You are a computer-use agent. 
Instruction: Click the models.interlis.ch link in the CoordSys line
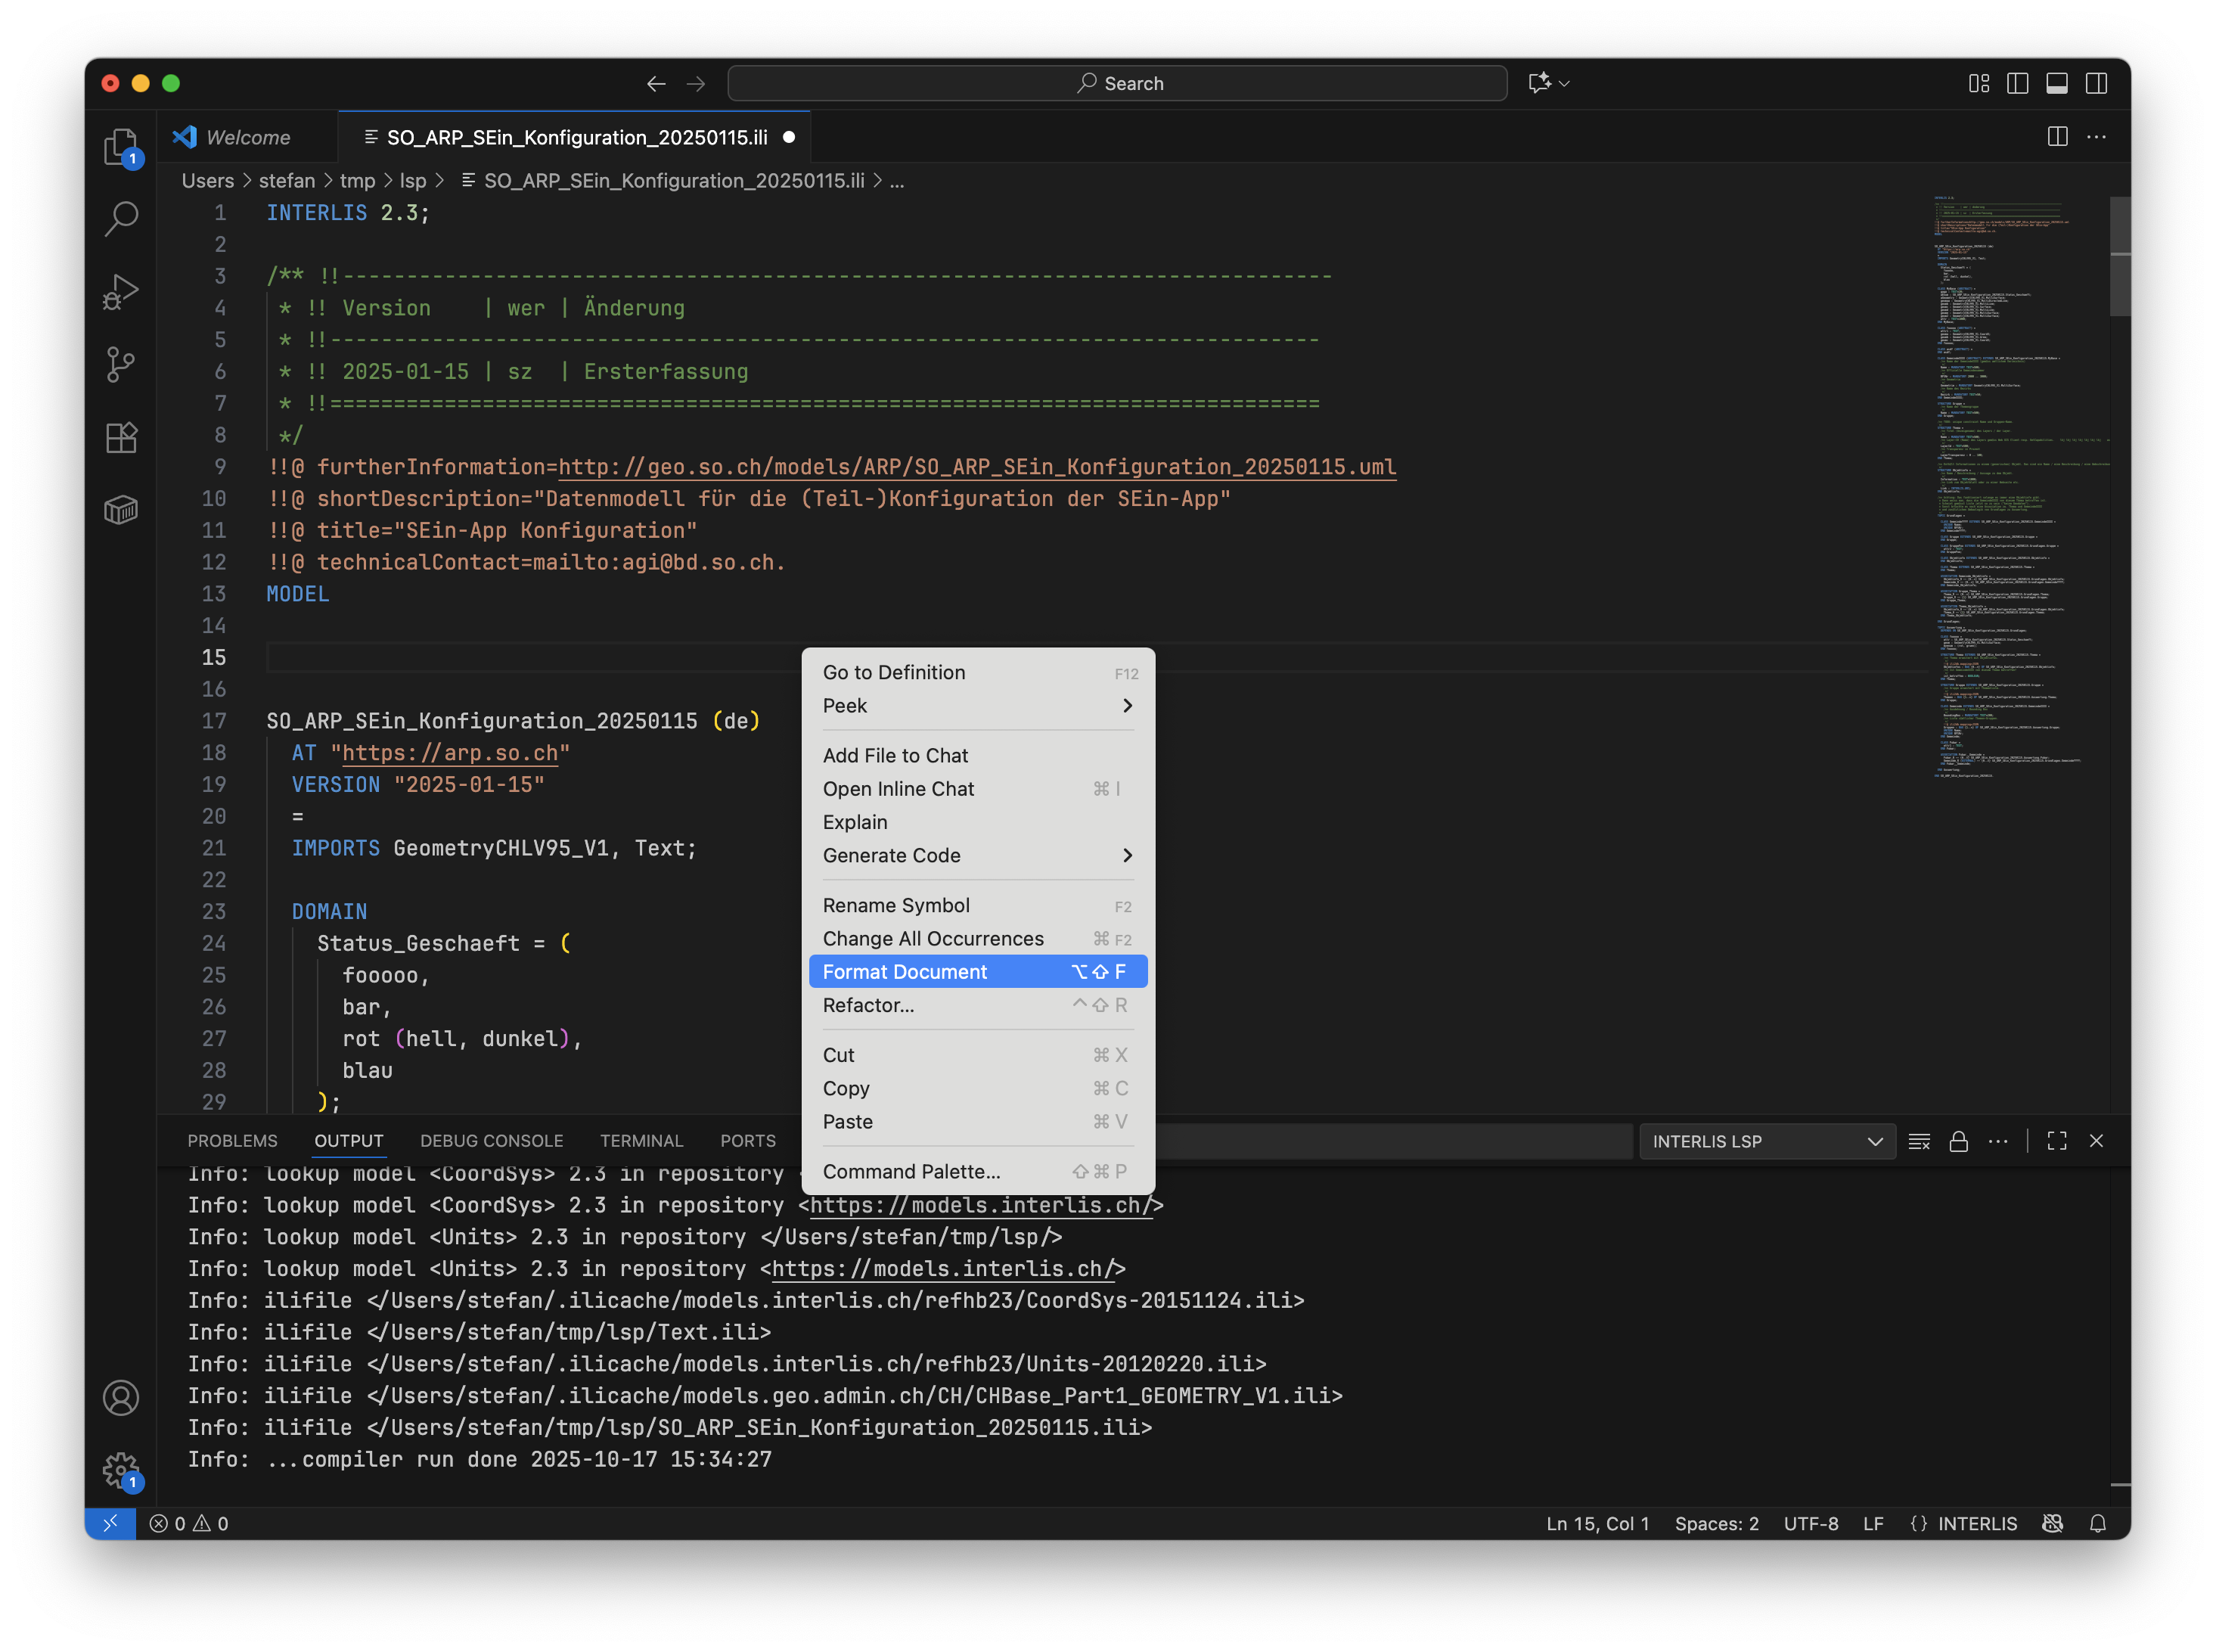coord(981,1205)
